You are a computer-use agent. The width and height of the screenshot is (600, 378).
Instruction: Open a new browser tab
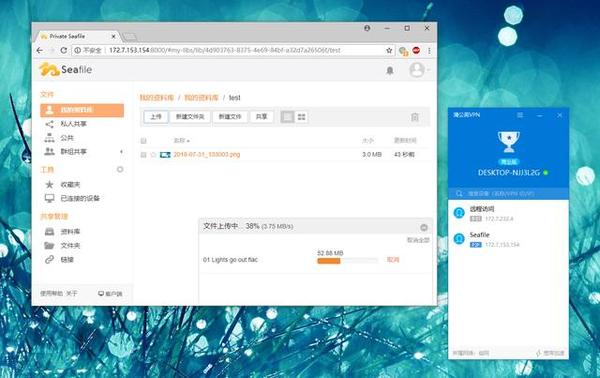click(x=129, y=37)
